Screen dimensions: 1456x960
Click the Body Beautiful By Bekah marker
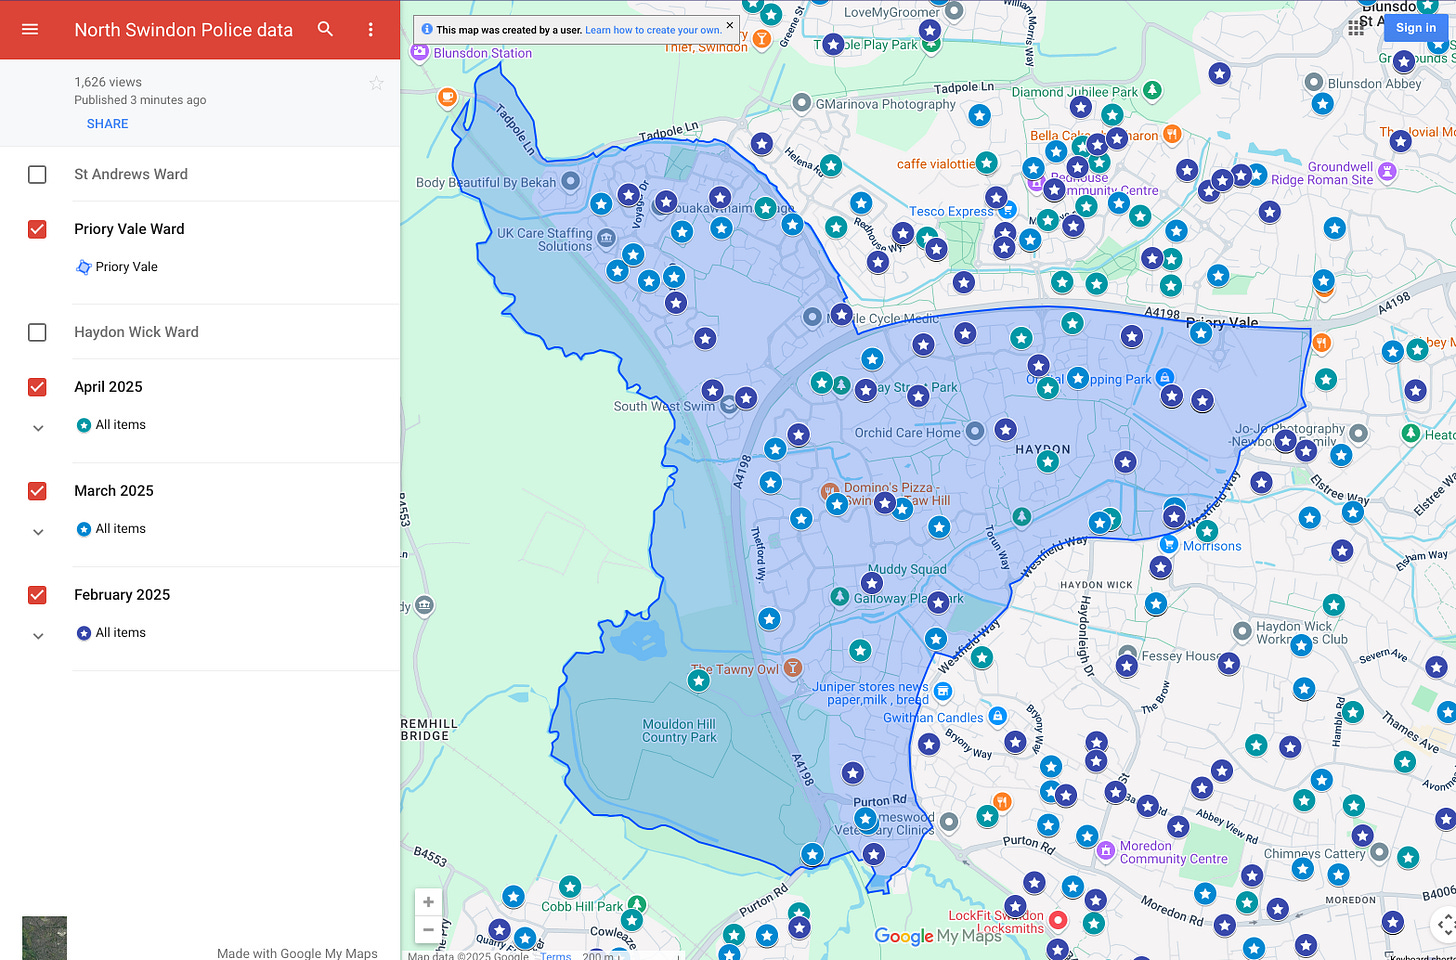click(x=570, y=181)
